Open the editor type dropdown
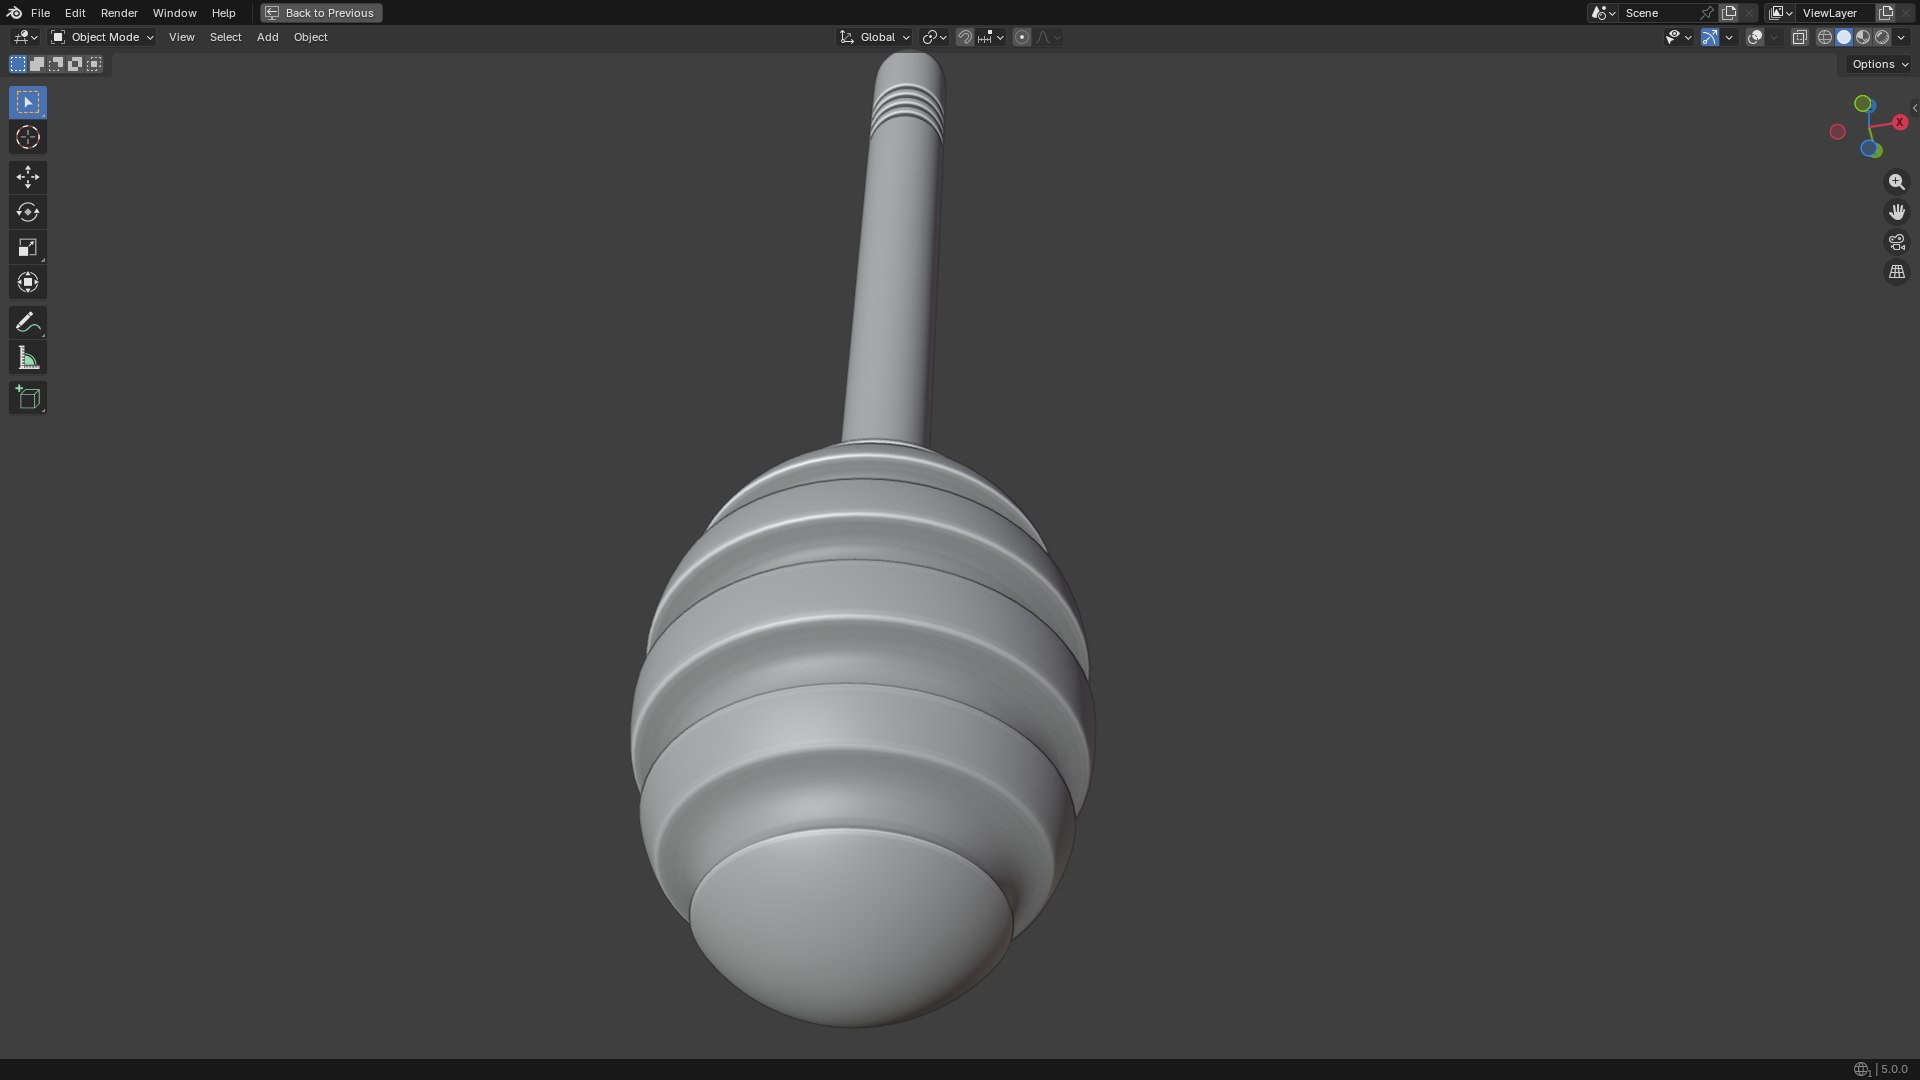 coord(25,37)
